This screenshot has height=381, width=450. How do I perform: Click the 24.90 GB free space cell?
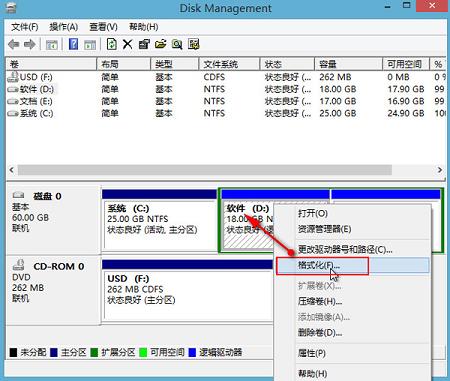click(406, 113)
